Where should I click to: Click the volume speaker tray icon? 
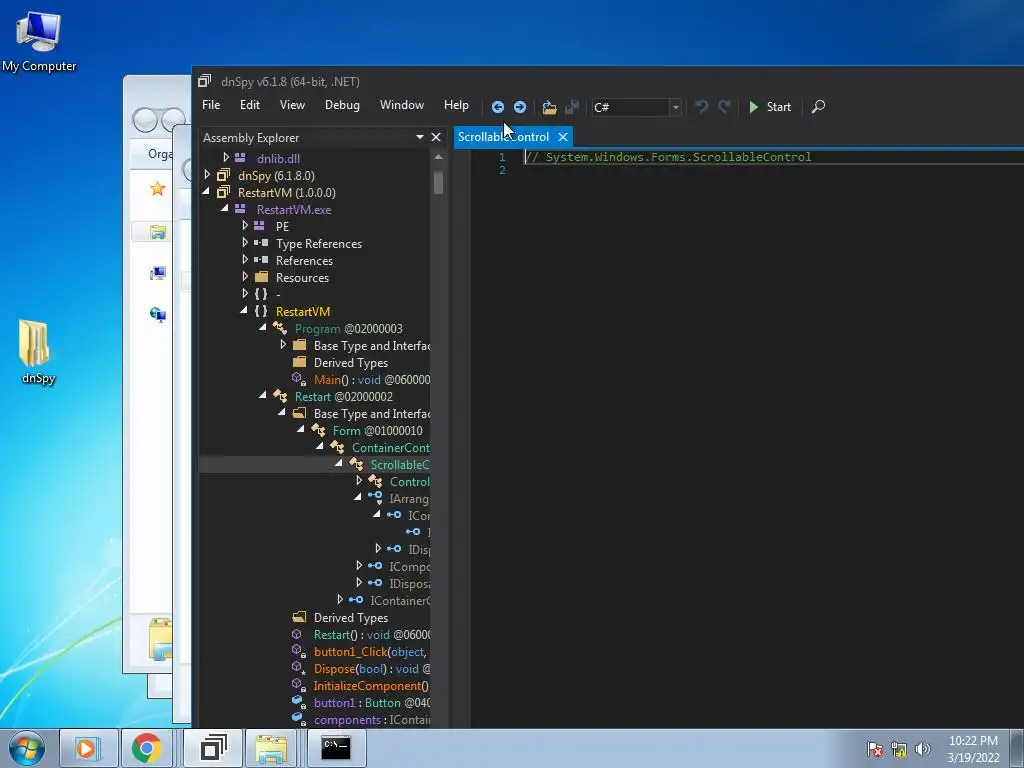922,749
